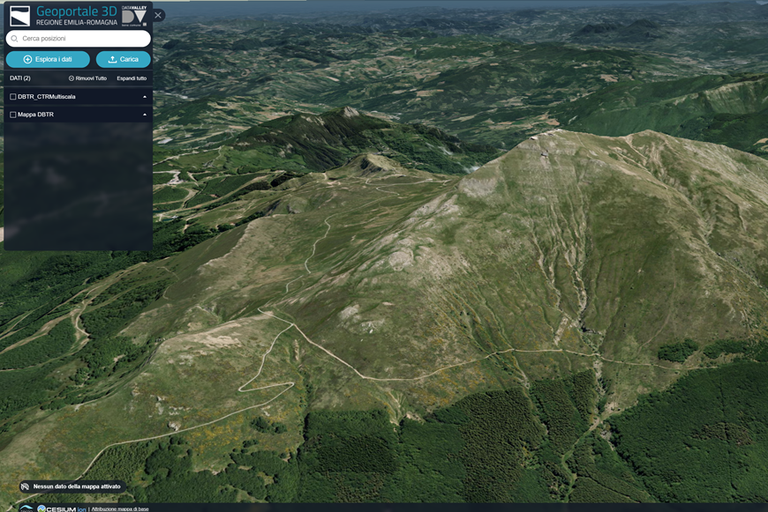Viewport: 768px width, 512px height.
Task: Click the Nessun dato della mappa attivato message
Action: [x=77, y=487]
